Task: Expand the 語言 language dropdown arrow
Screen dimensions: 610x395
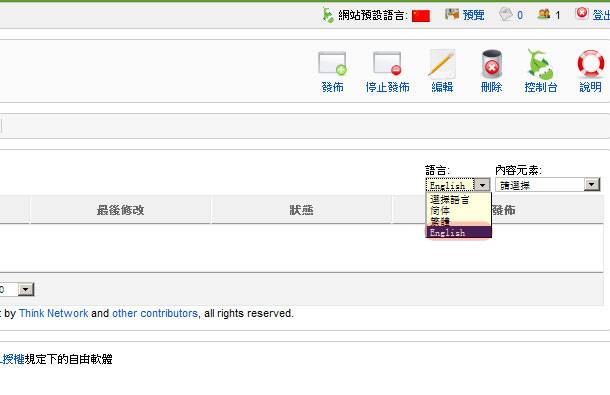Action: [482, 185]
